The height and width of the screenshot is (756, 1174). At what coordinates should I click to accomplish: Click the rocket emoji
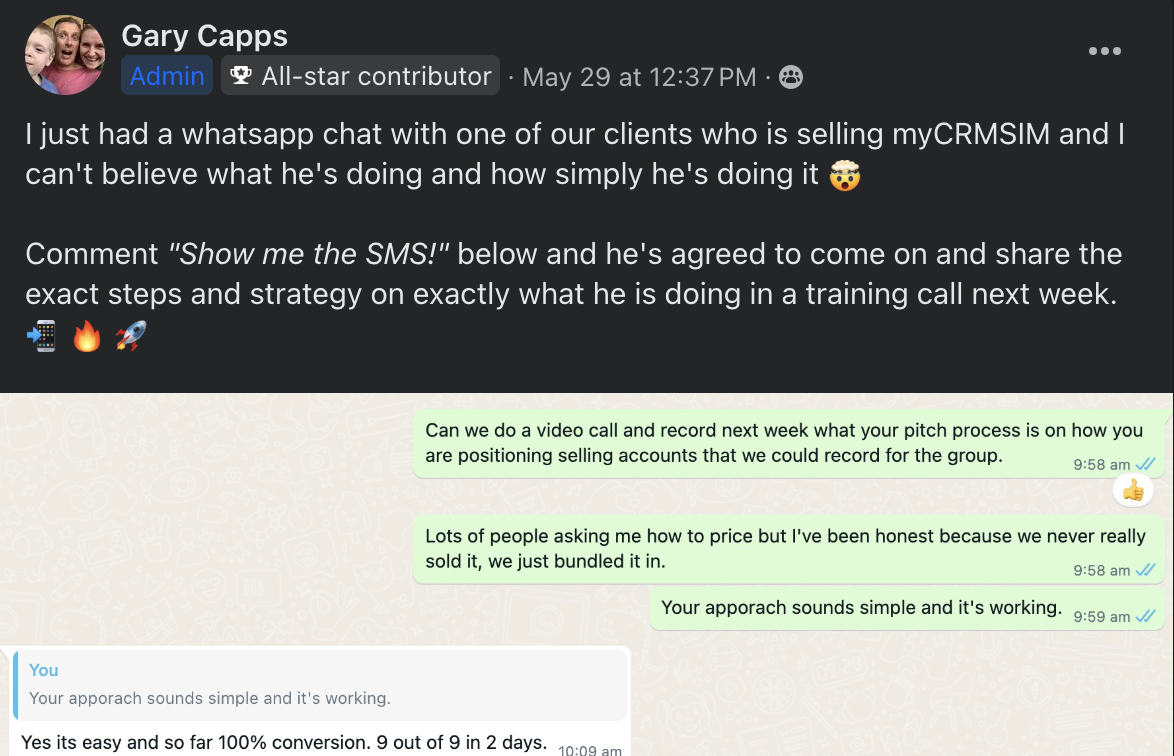click(130, 336)
